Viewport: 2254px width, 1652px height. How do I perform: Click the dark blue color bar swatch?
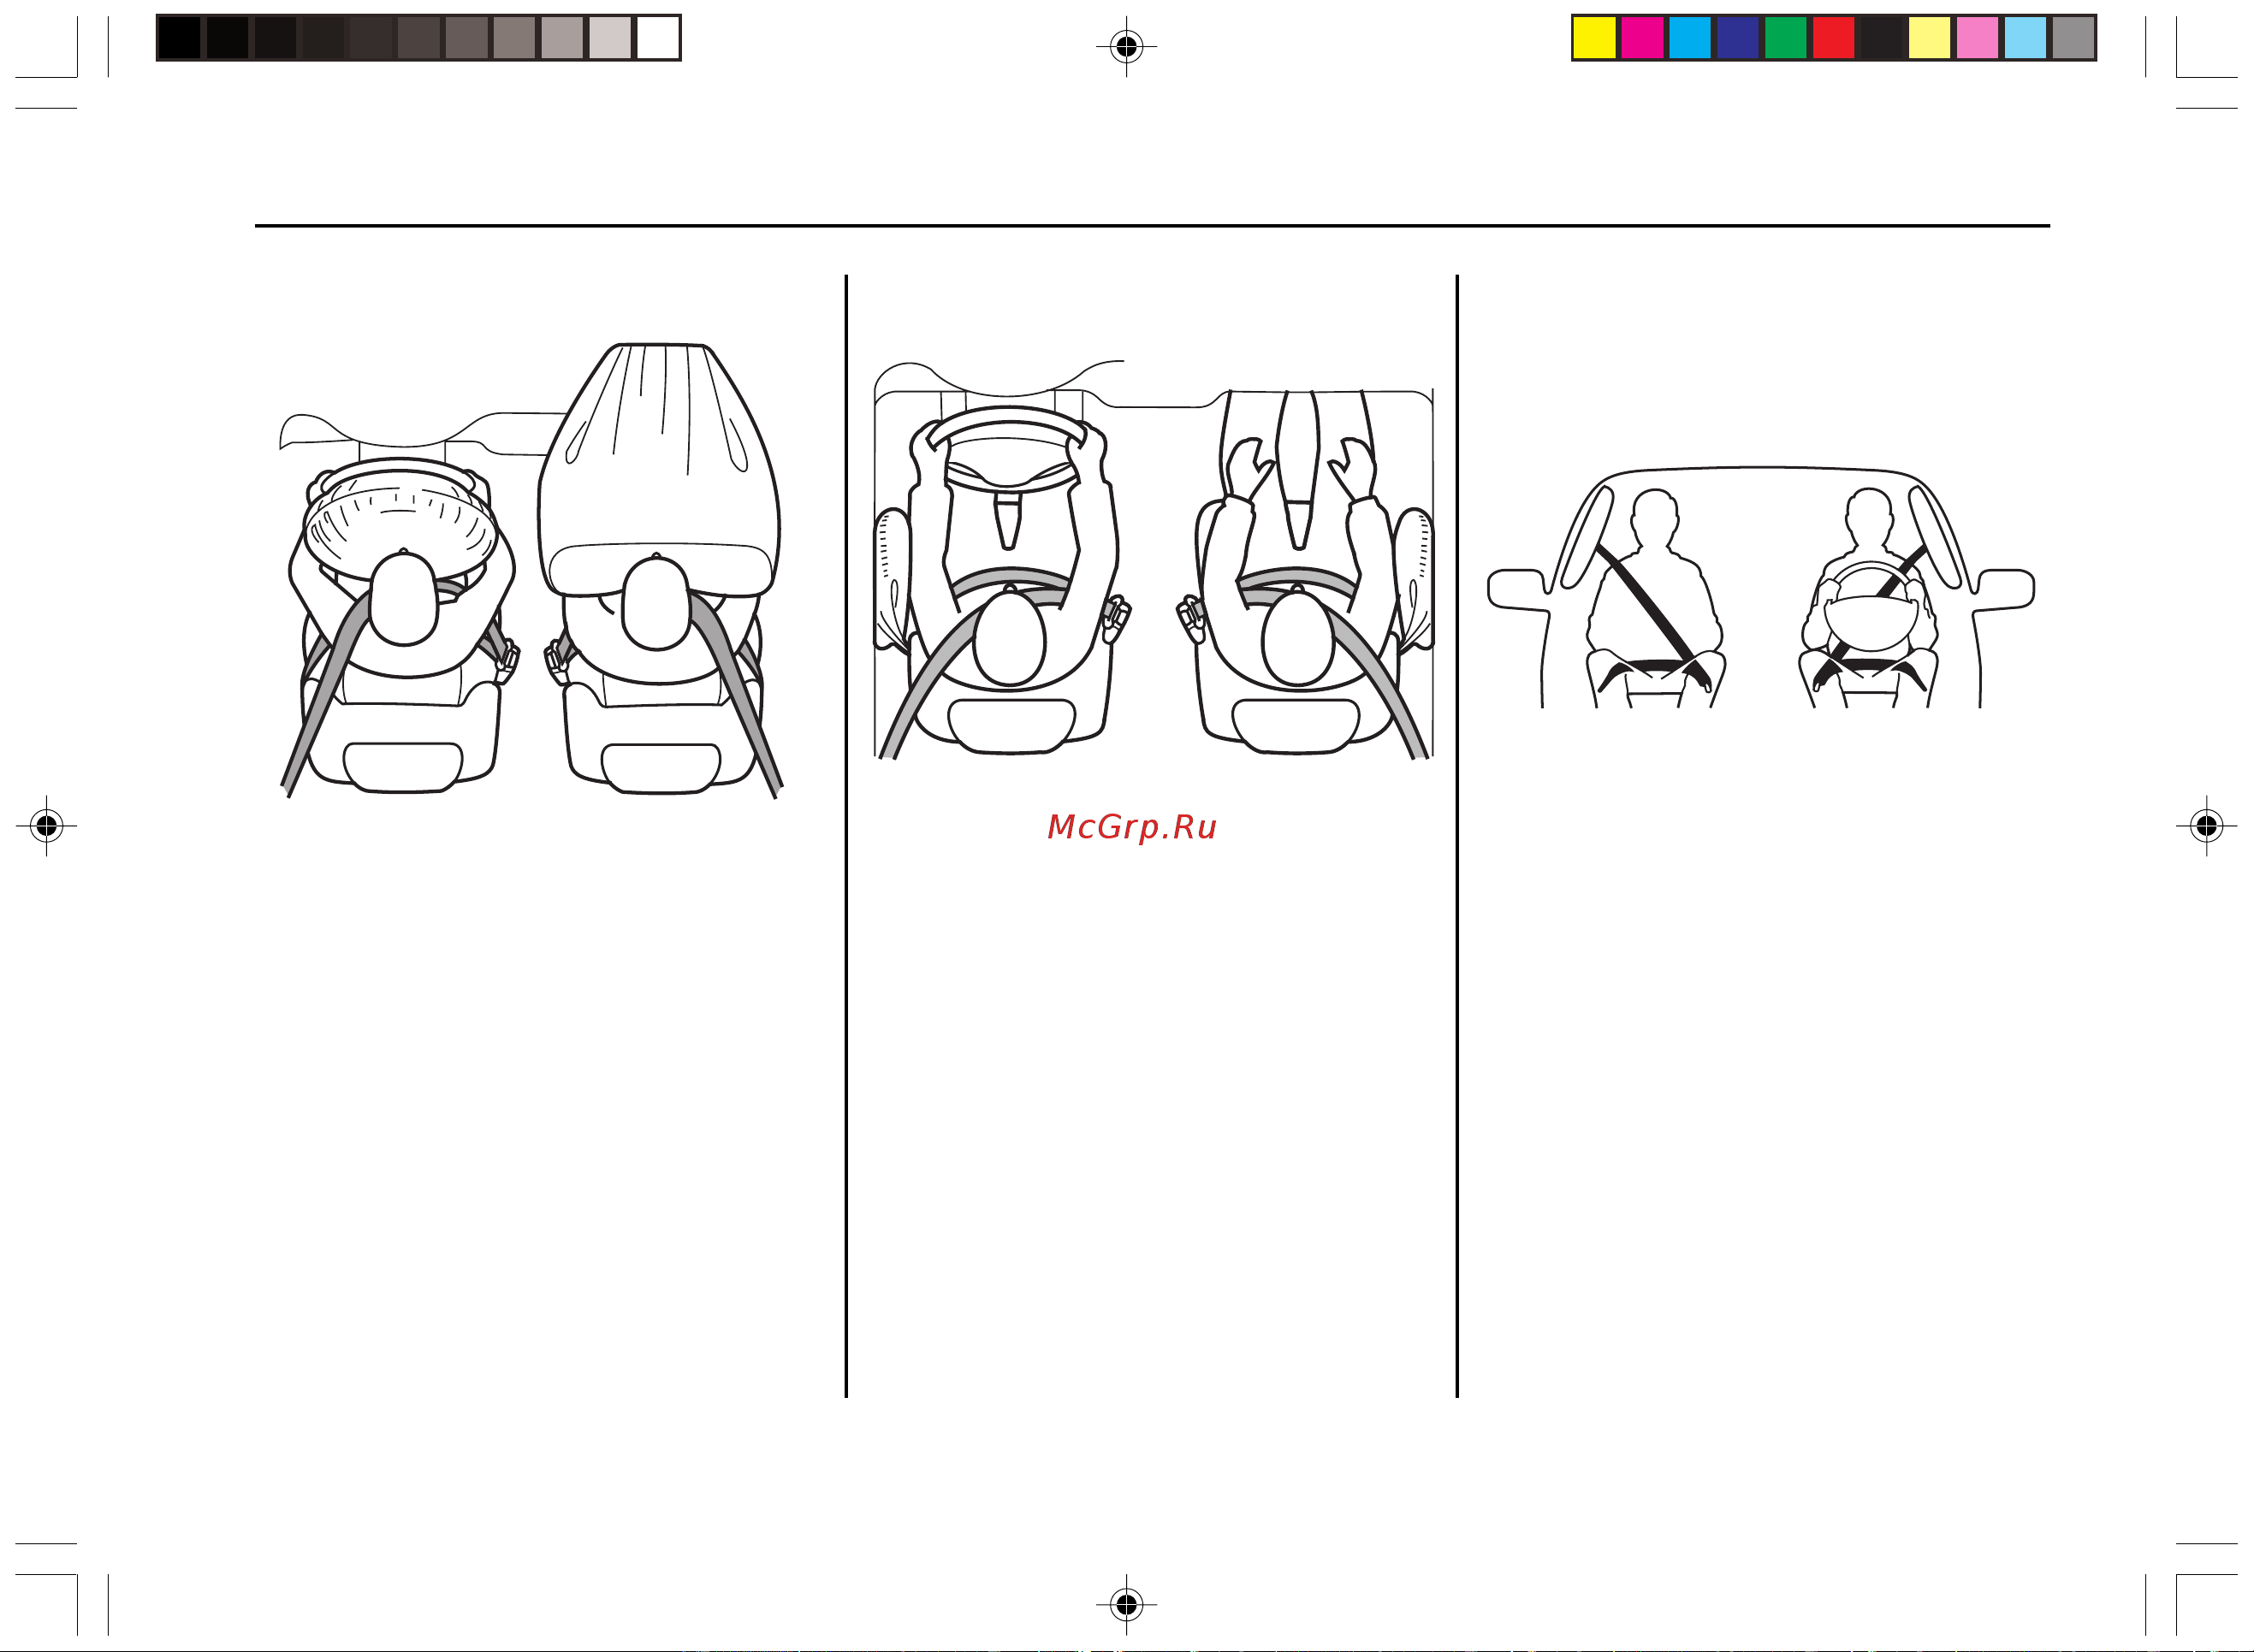1738,38
